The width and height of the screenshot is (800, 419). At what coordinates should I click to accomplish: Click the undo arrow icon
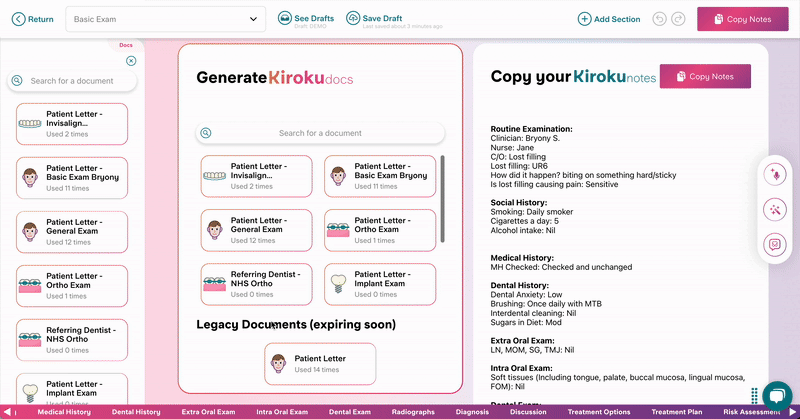pos(659,19)
